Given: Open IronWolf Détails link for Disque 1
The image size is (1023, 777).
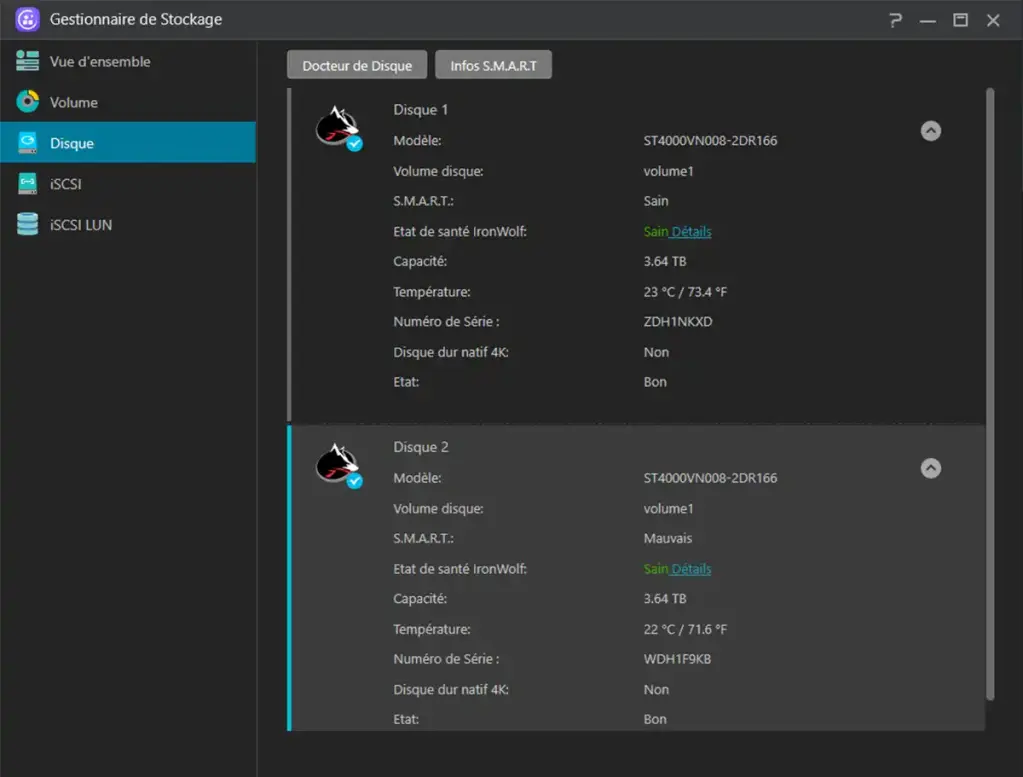Looking at the screenshot, I should (x=692, y=232).
